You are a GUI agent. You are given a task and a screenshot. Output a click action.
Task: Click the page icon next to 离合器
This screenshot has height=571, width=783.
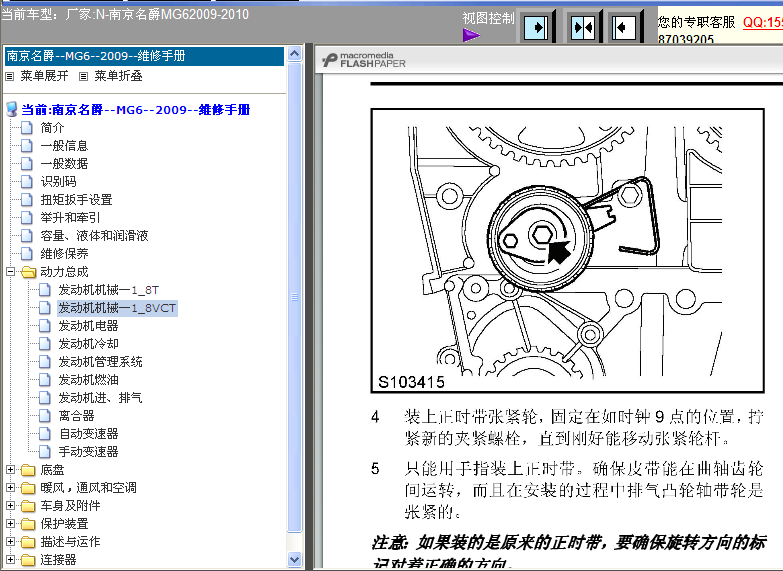click(44, 416)
